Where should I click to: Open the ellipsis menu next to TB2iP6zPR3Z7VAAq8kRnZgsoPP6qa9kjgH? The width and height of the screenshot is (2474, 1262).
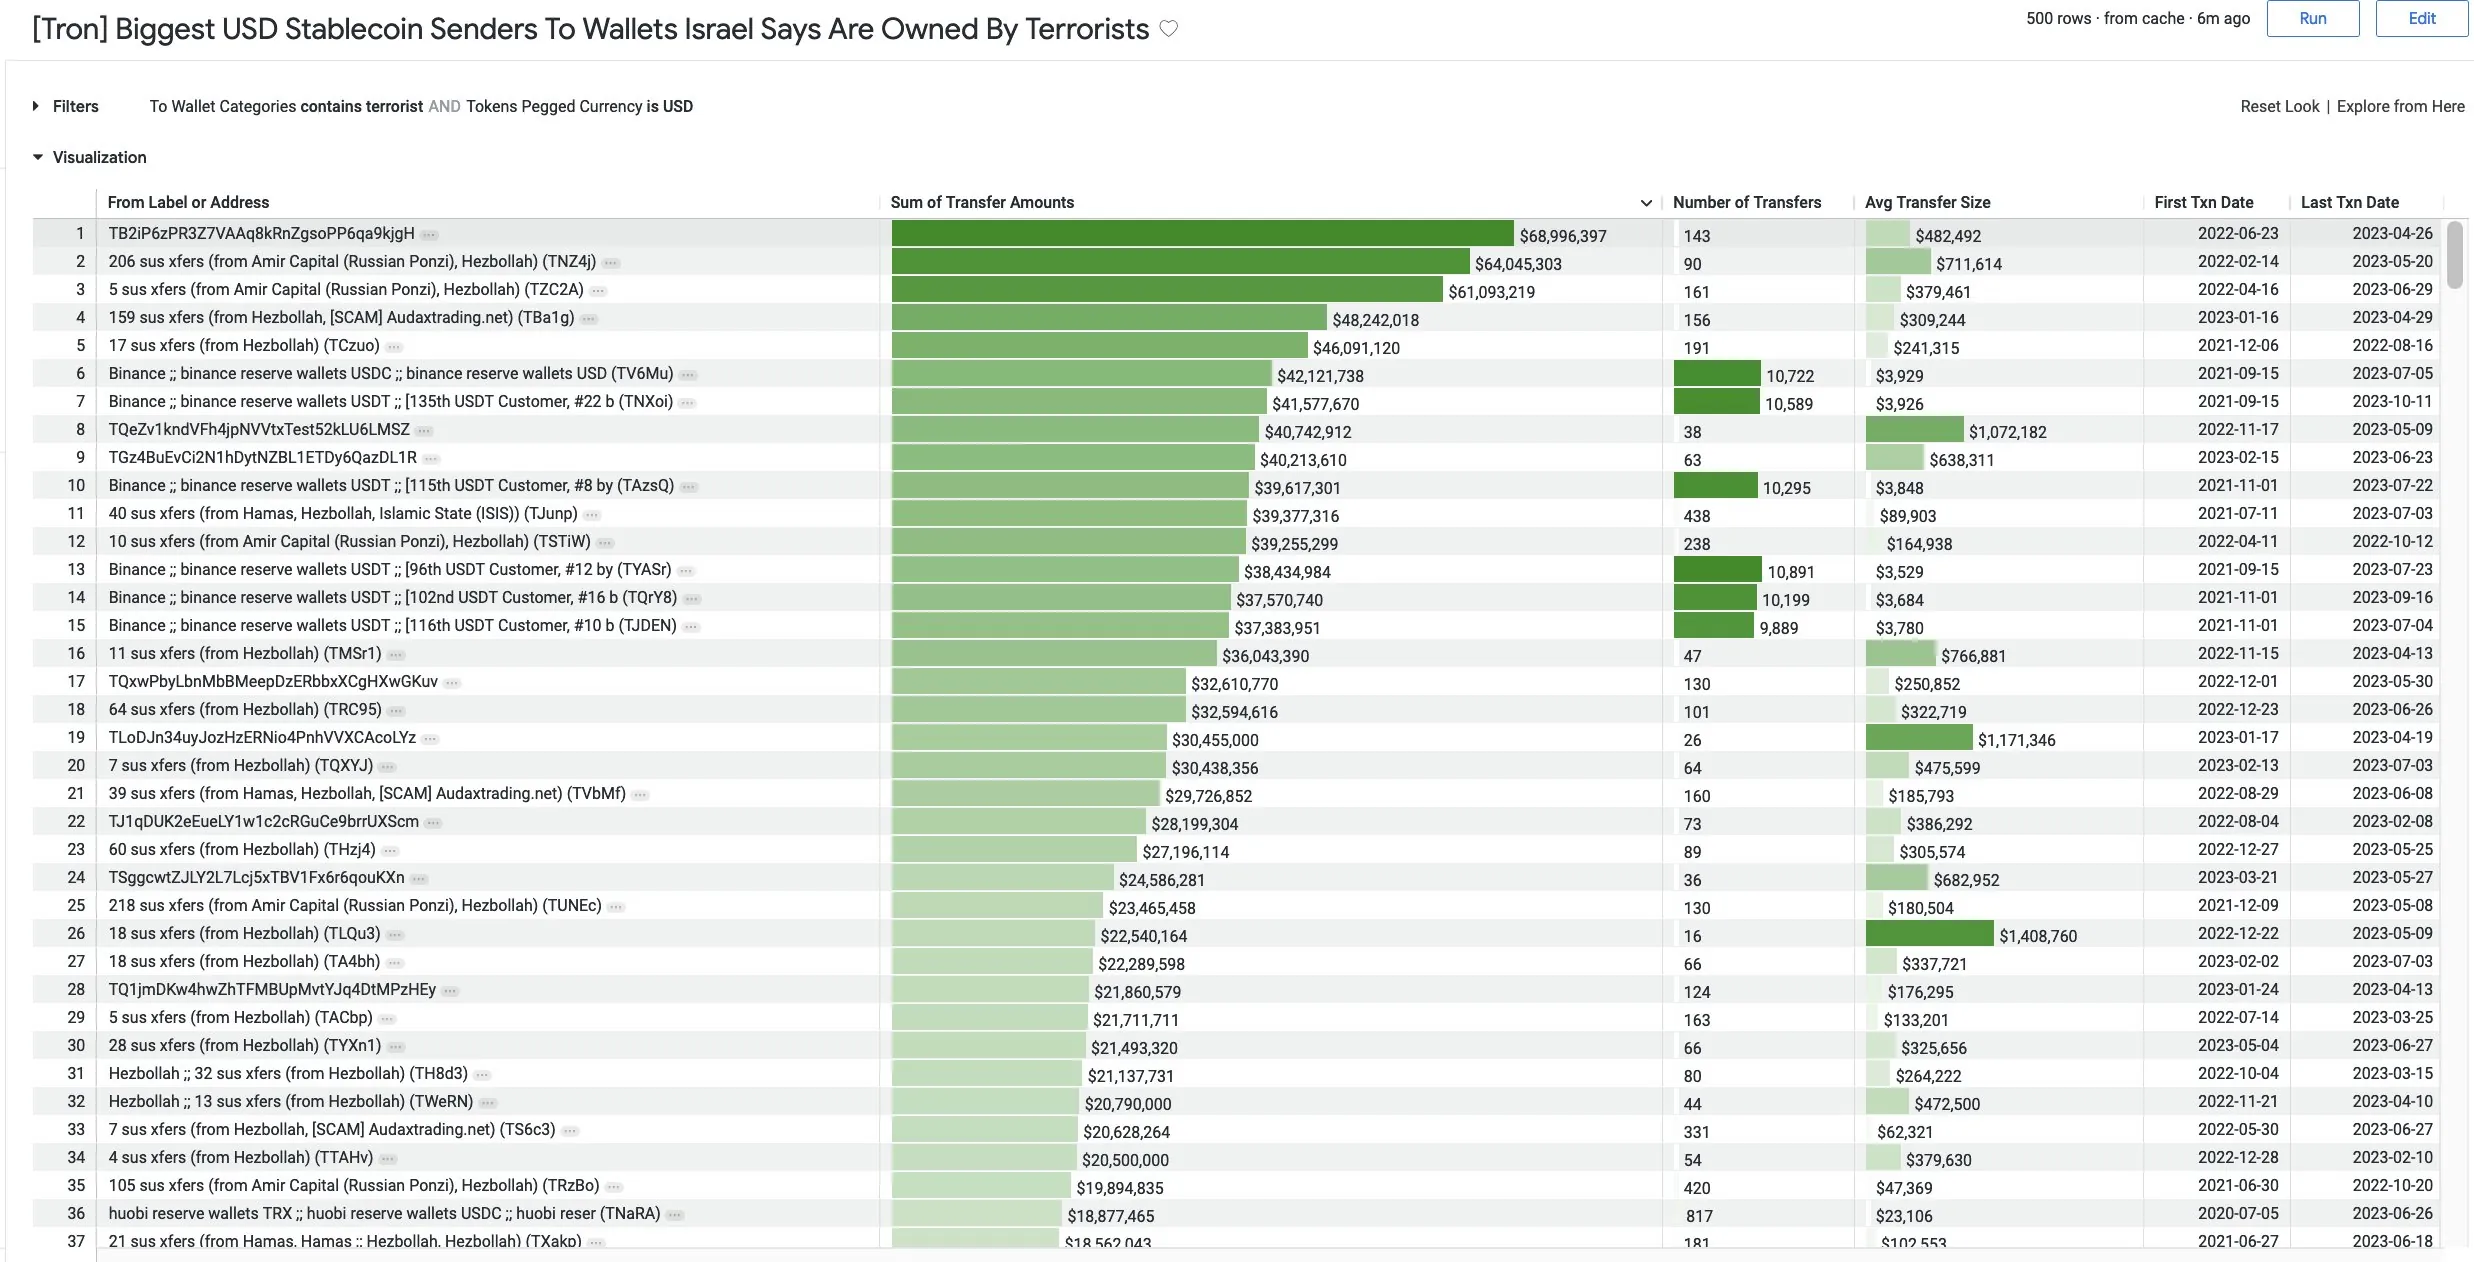(x=429, y=235)
